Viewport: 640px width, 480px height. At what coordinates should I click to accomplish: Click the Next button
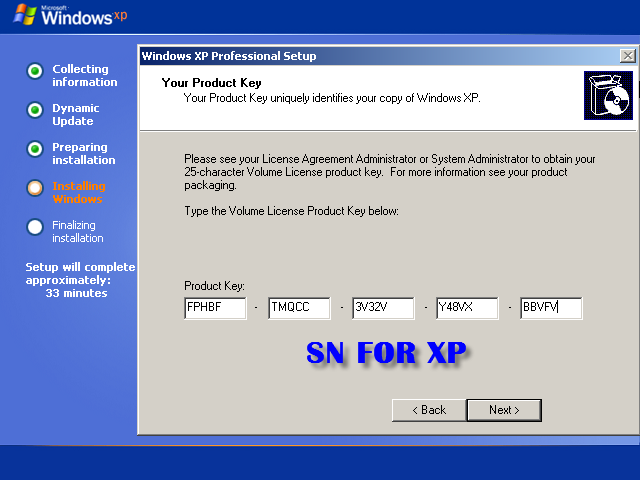coord(504,410)
